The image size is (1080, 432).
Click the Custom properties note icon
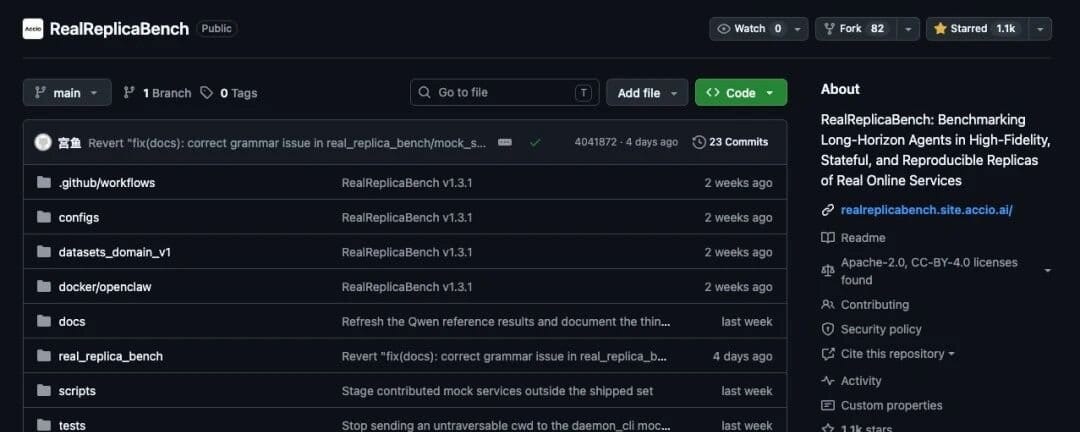coord(828,405)
